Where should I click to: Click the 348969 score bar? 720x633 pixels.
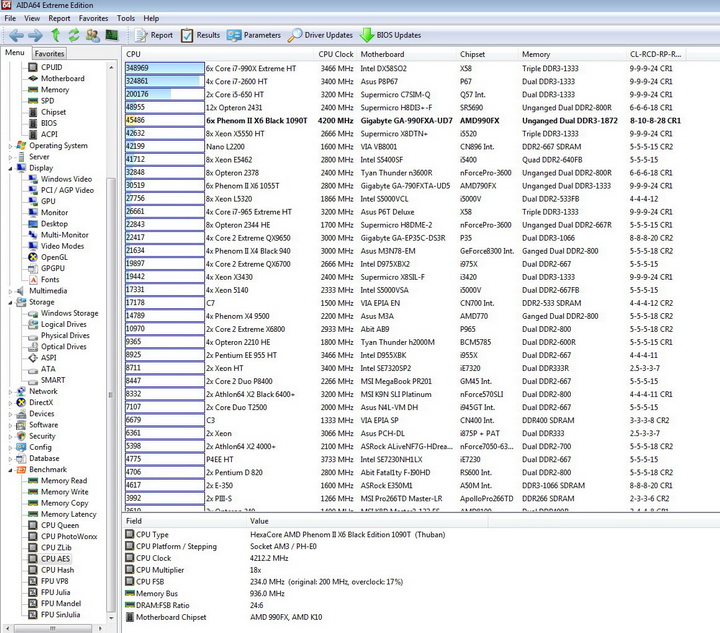(164, 68)
